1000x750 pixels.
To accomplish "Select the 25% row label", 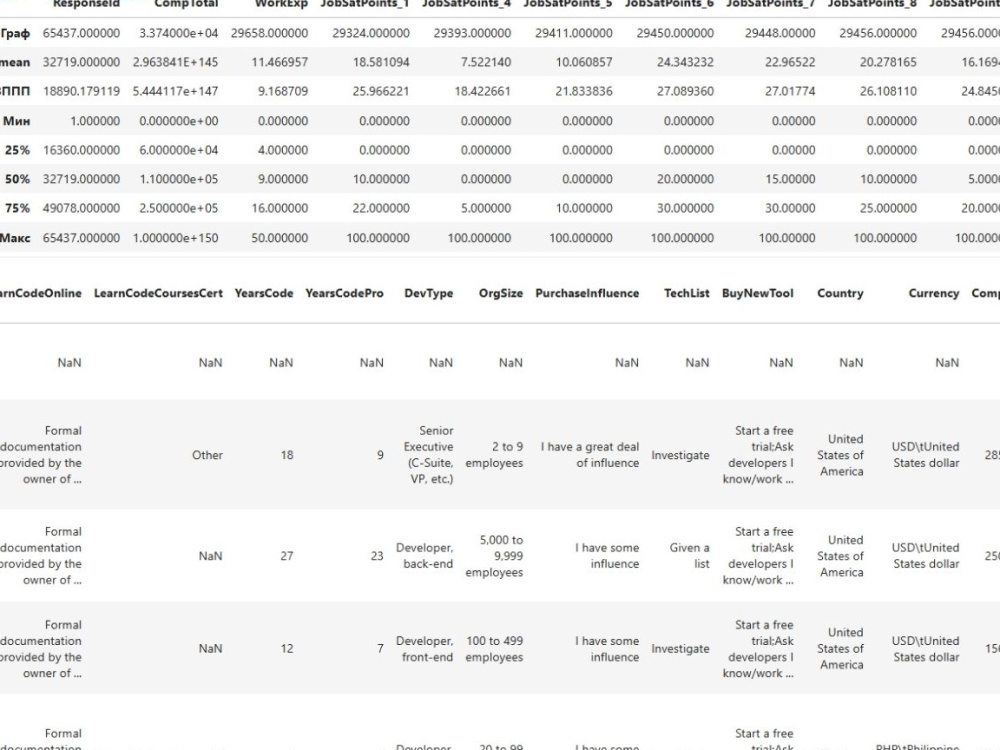I will tap(17, 151).
